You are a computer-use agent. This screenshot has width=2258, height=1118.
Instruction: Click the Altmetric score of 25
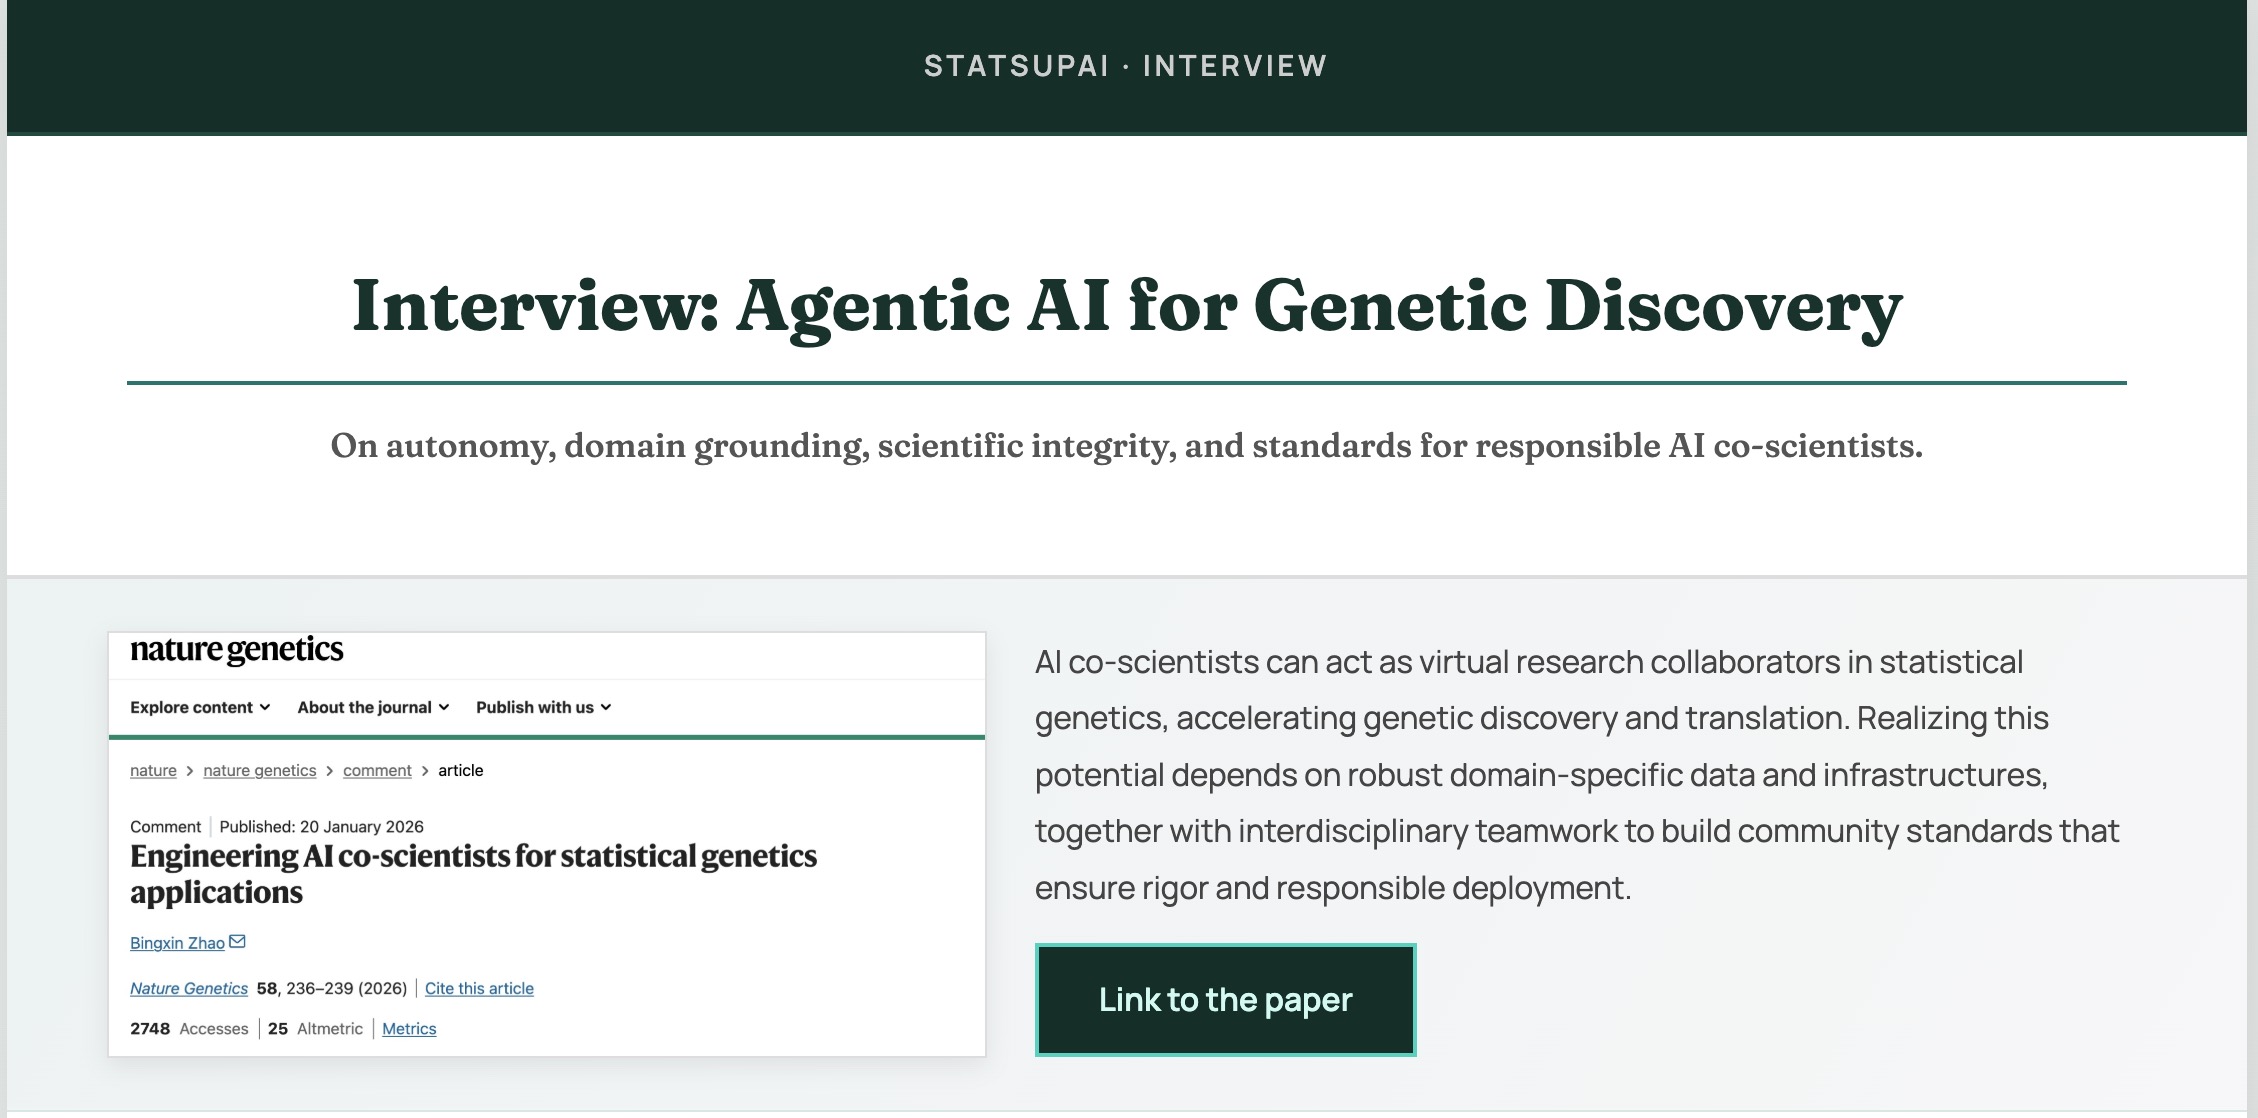tap(278, 1028)
